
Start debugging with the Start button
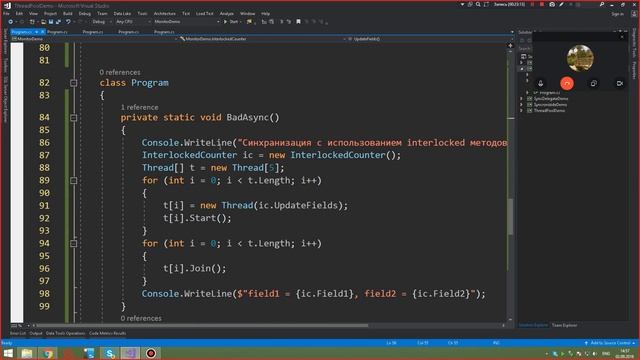point(231,22)
